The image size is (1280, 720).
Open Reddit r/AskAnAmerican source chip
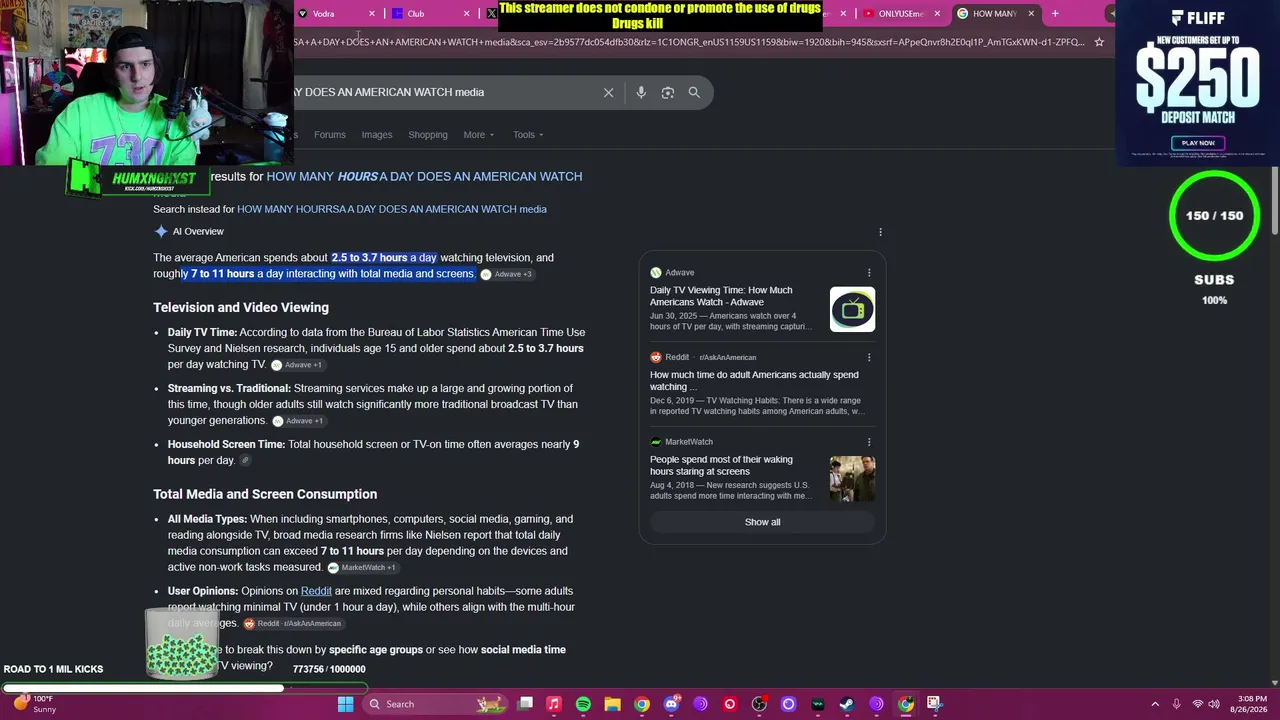click(293, 624)
